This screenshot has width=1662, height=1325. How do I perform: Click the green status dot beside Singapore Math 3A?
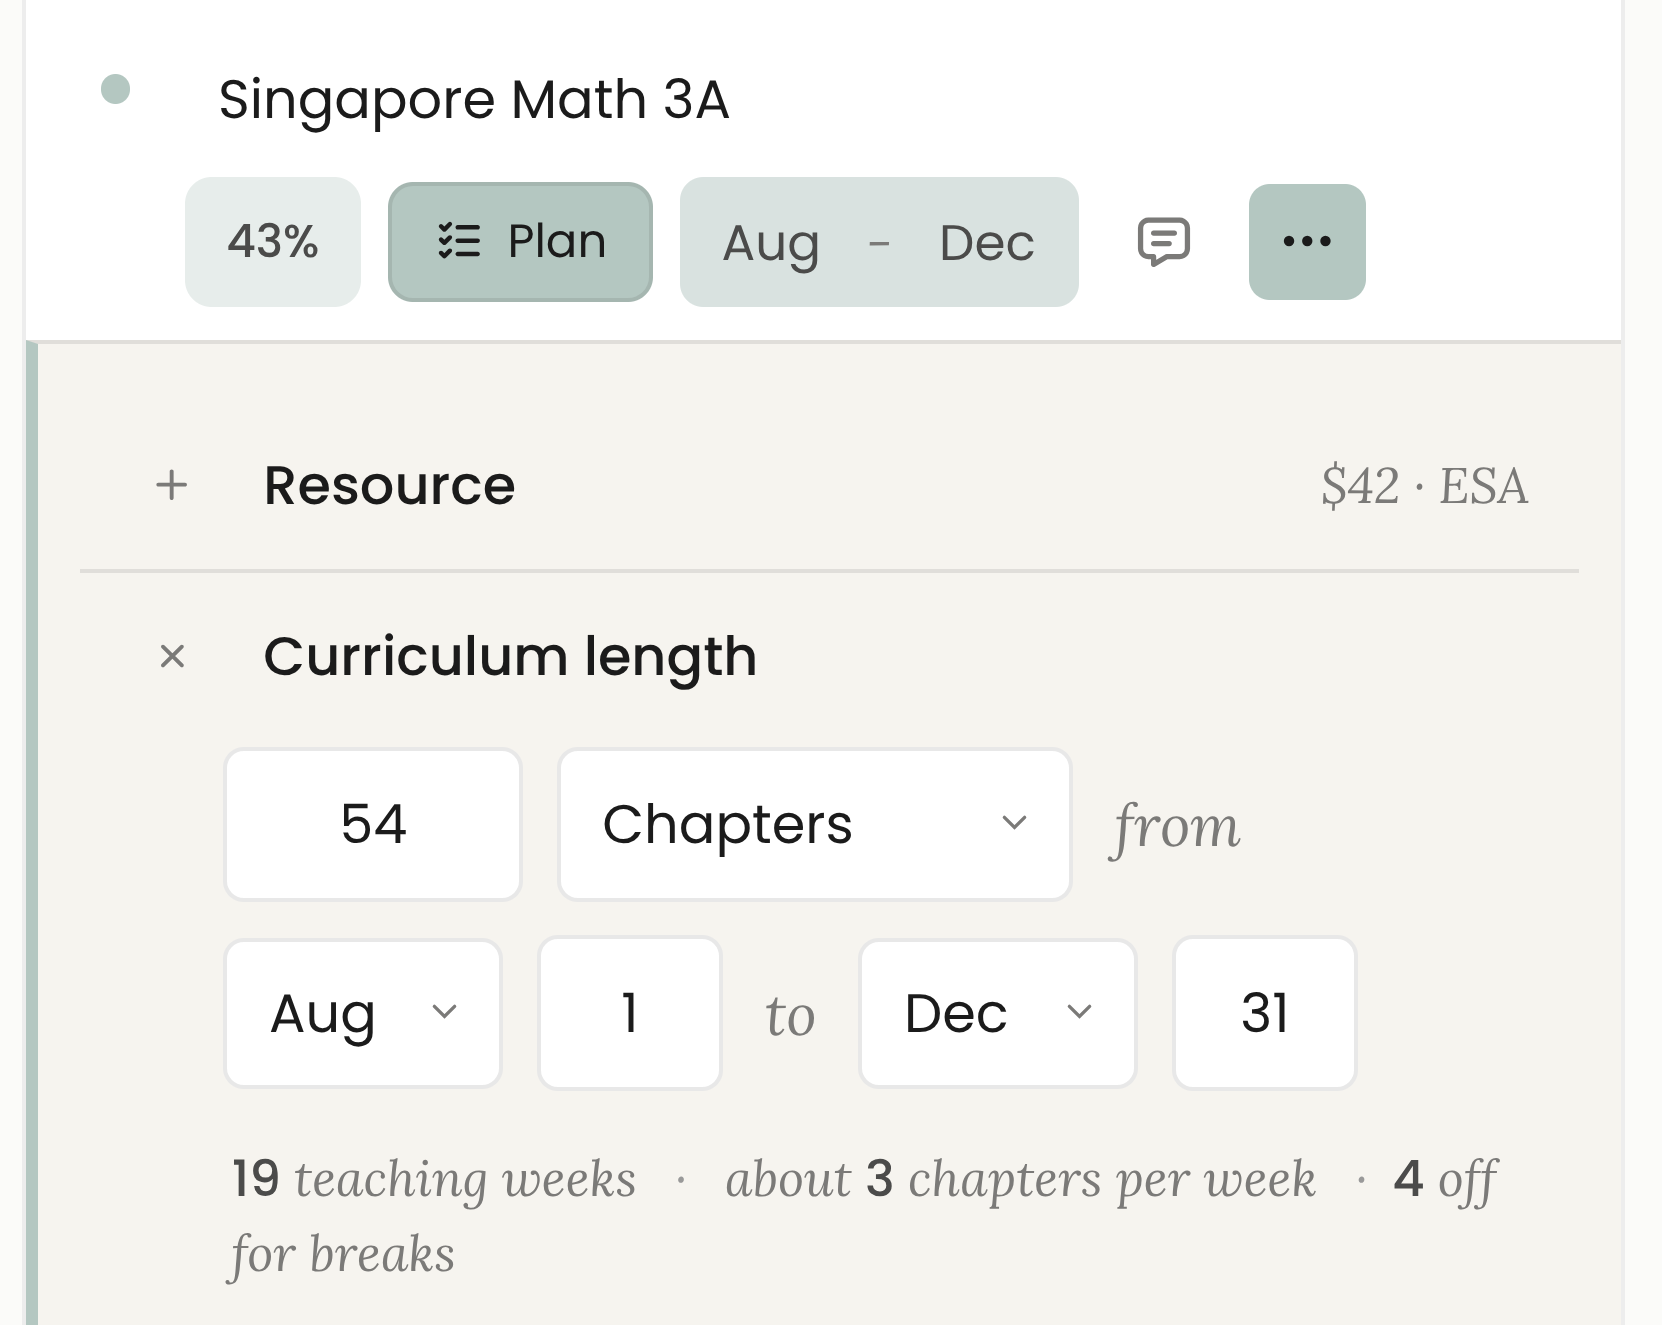[x=116, y=89]
